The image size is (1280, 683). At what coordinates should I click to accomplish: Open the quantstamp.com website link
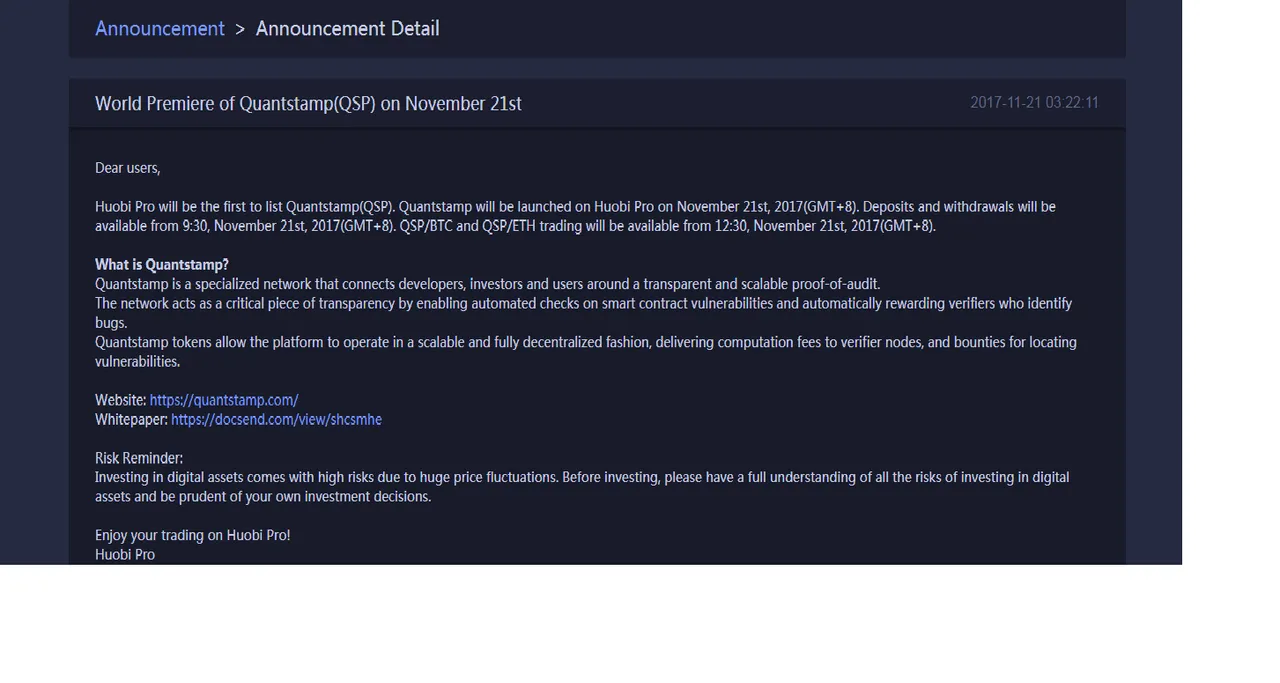click(224, 400)
